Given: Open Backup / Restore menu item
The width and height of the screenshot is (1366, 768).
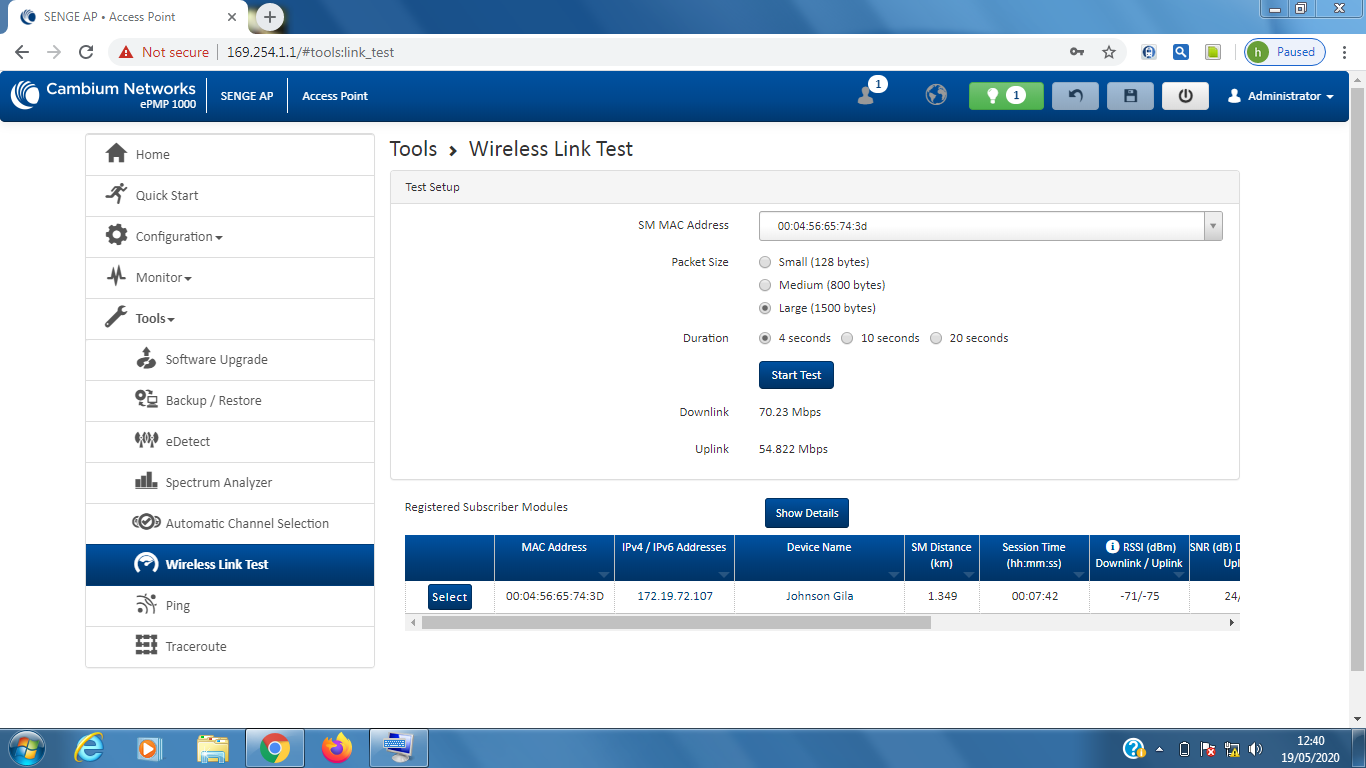Looking at the screenshot, I should [x=213, y=400].
